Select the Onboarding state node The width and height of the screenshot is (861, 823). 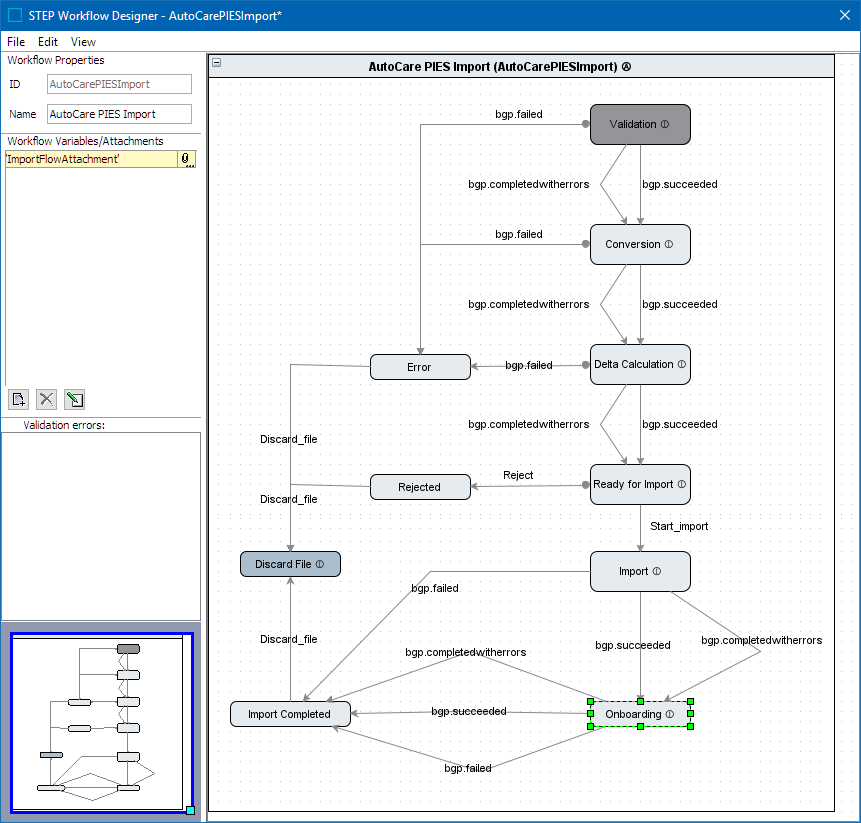(x=640, y=714)
